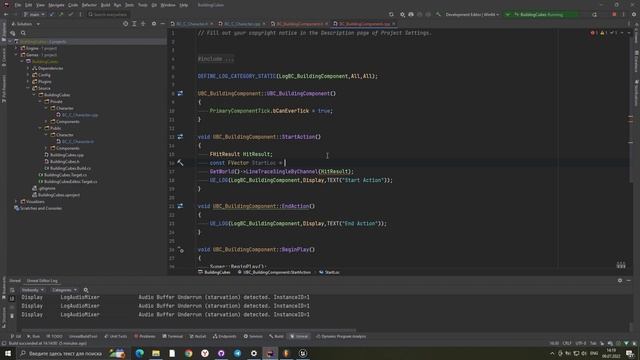Click the horizontal scrollbar in log panel

[x=188, y=330]
